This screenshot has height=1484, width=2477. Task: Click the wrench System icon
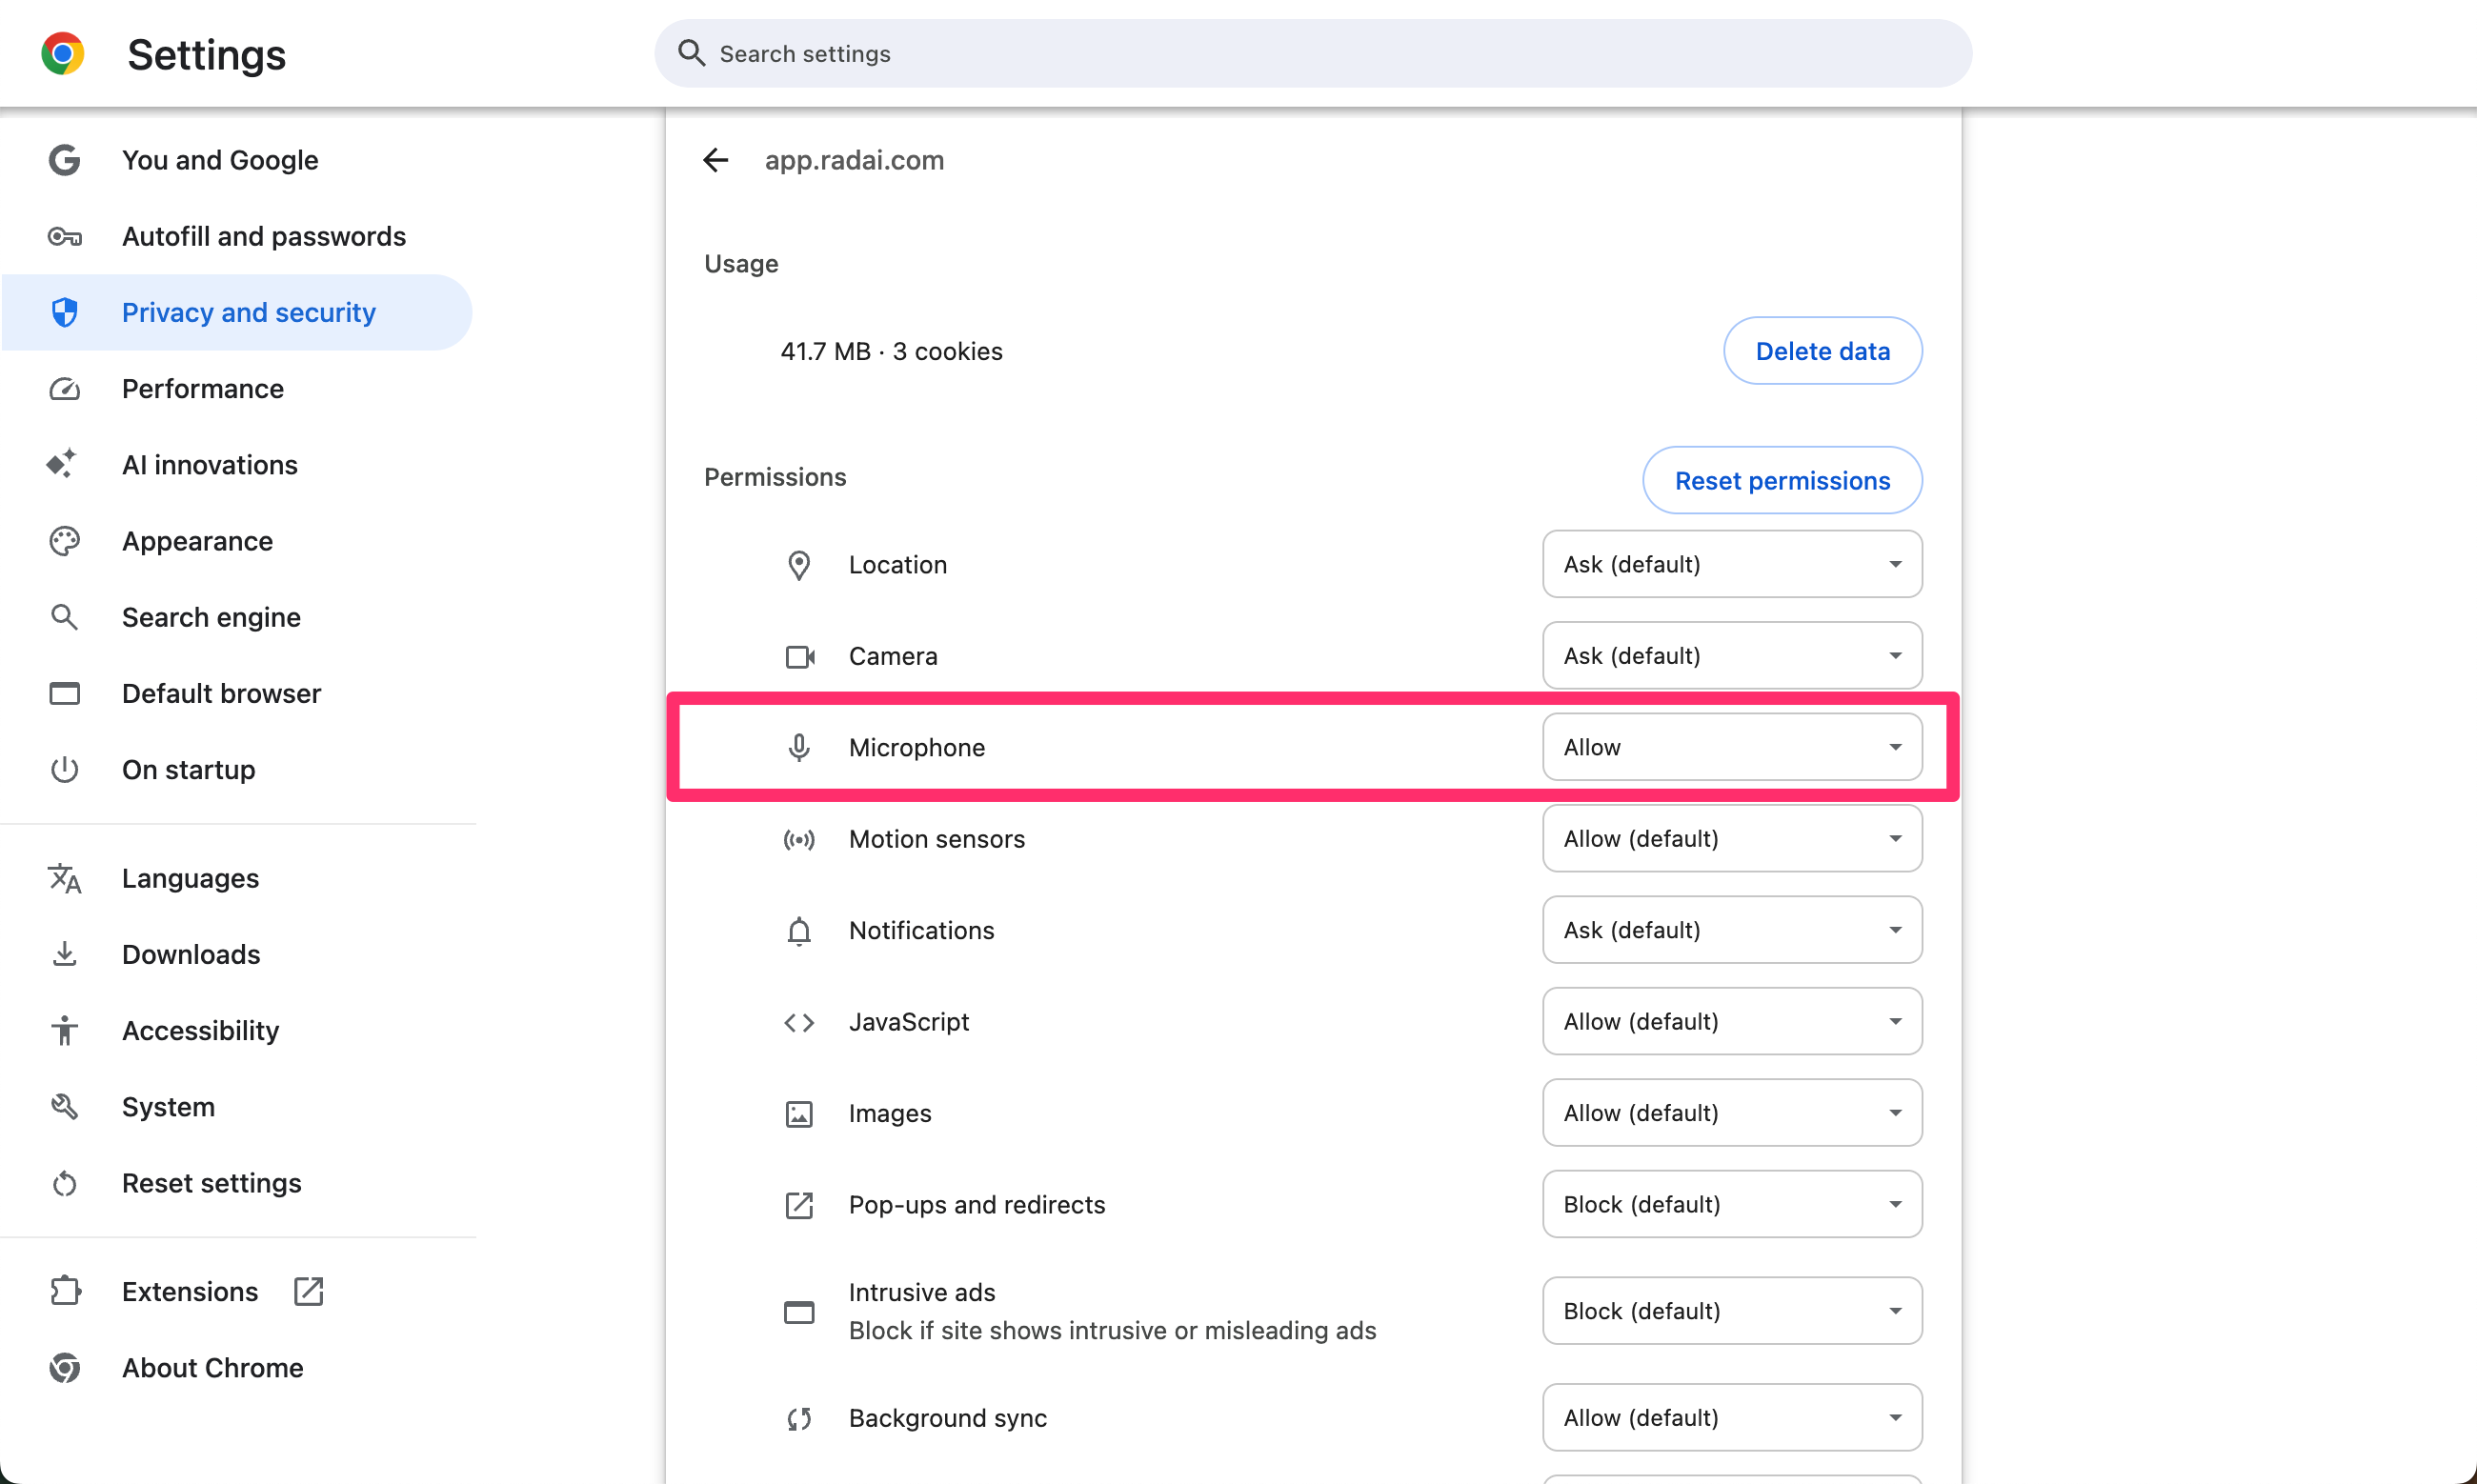[65, 1106]
